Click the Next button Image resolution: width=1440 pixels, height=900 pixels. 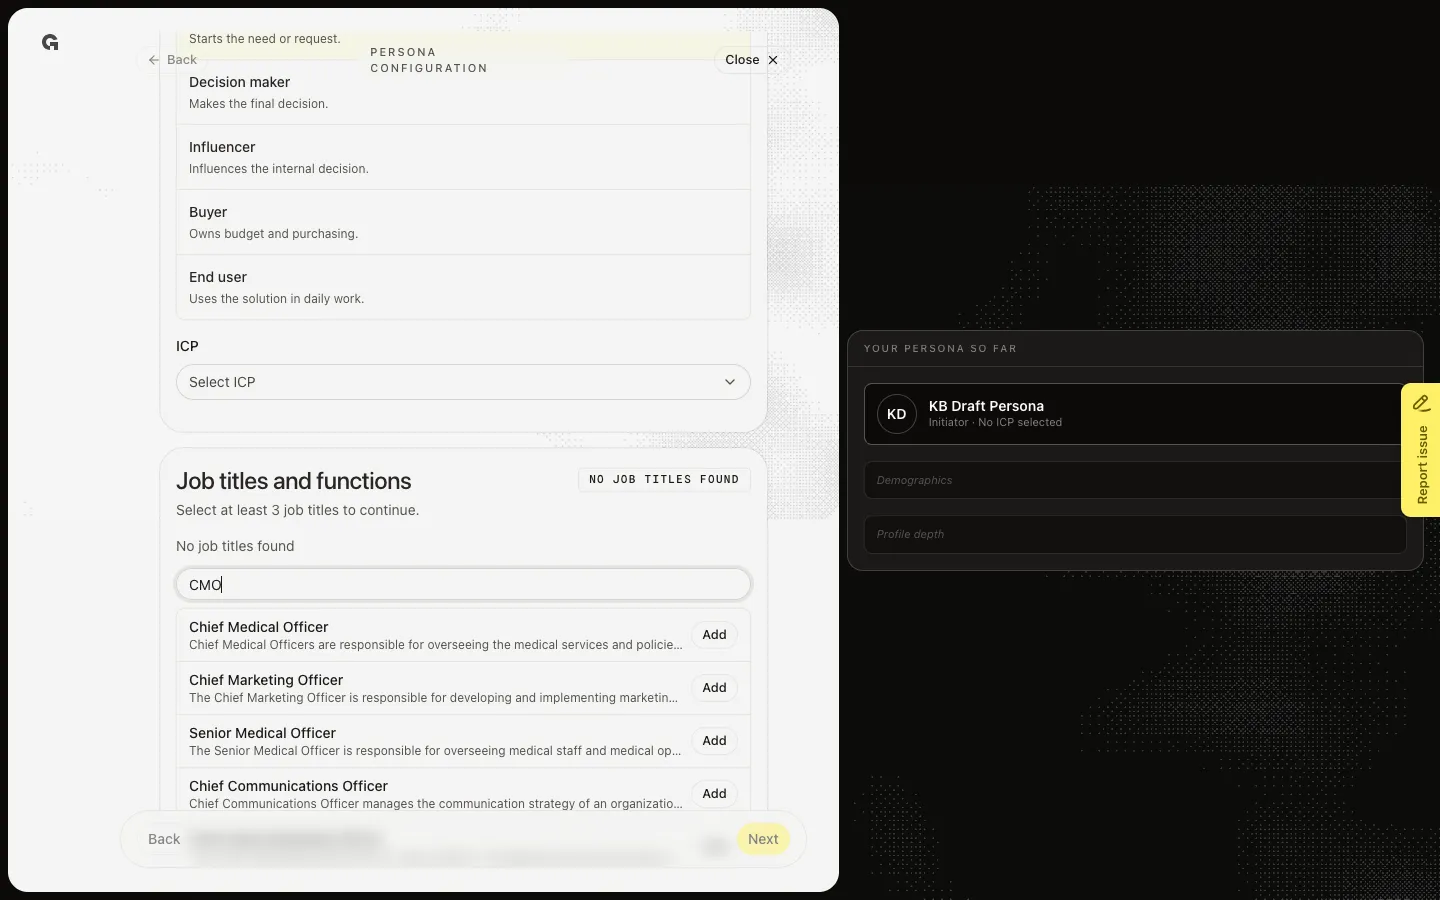[x=763, y=839]
